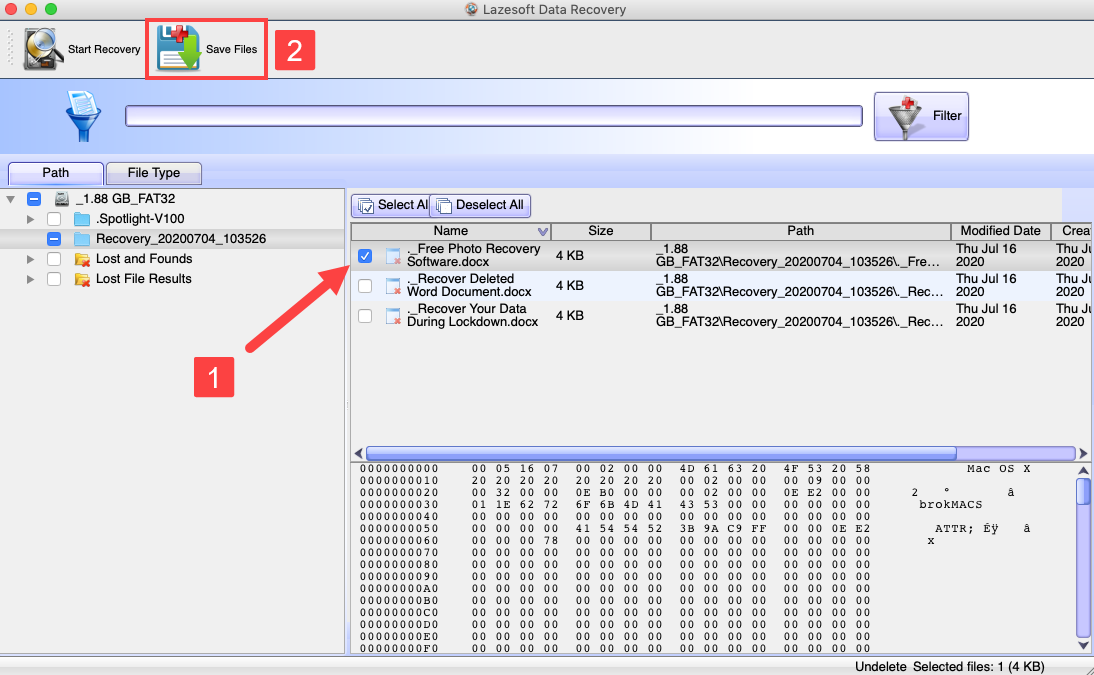Click 4 KB size of Recover Deleted Word Document.docx

coord(570,285)
